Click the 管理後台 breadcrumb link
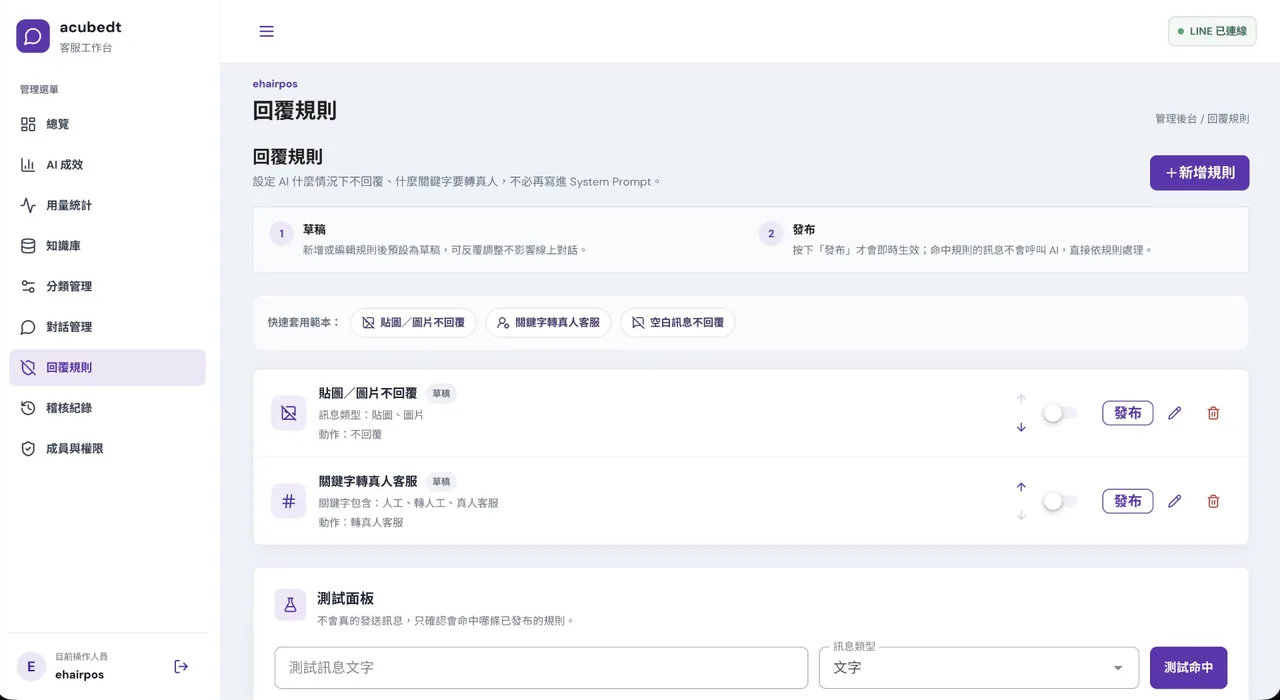 [x=1175, y=118]
